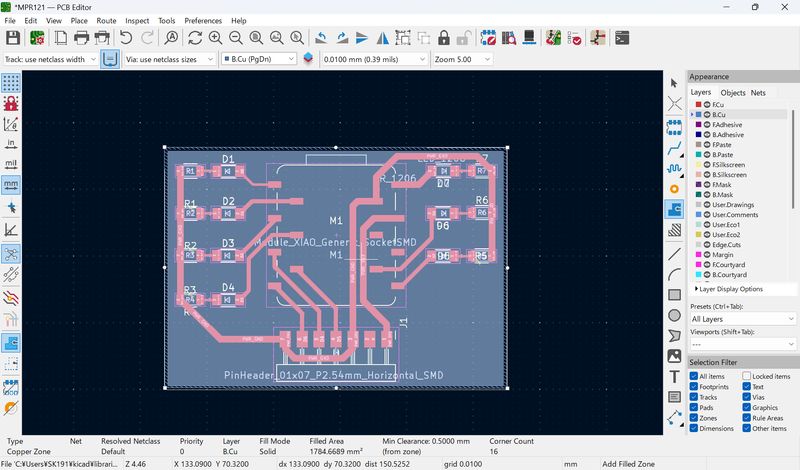This screenshot has width=800, height=470.
Task: Select the Add Via tool
Action: click(x=674, y=189)
